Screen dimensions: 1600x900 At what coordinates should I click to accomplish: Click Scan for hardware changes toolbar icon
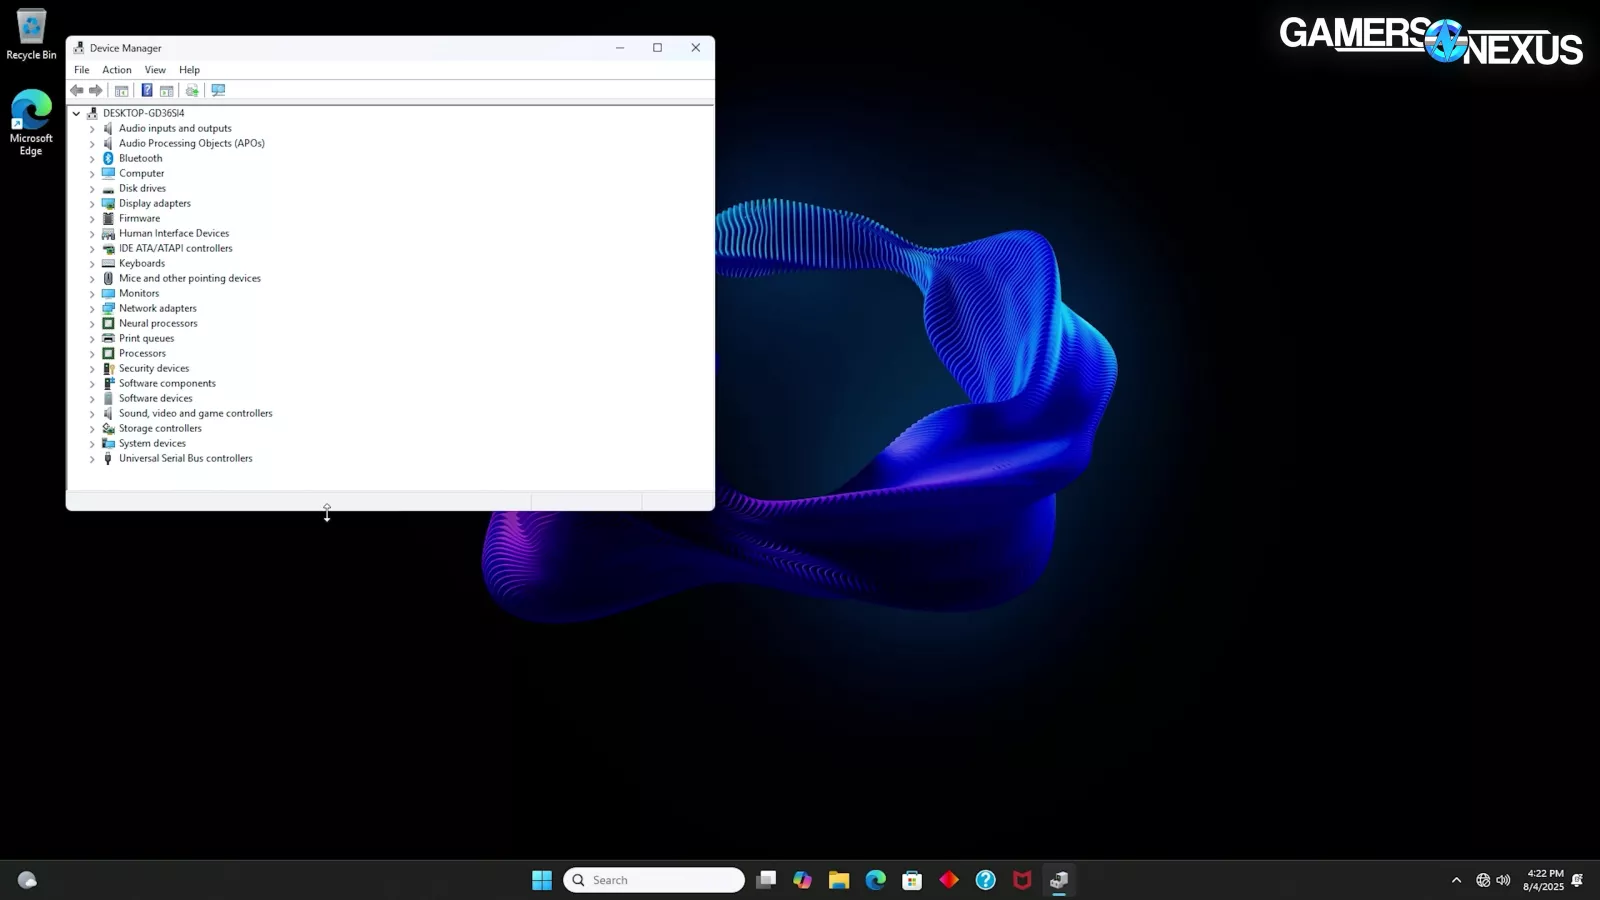218,91
